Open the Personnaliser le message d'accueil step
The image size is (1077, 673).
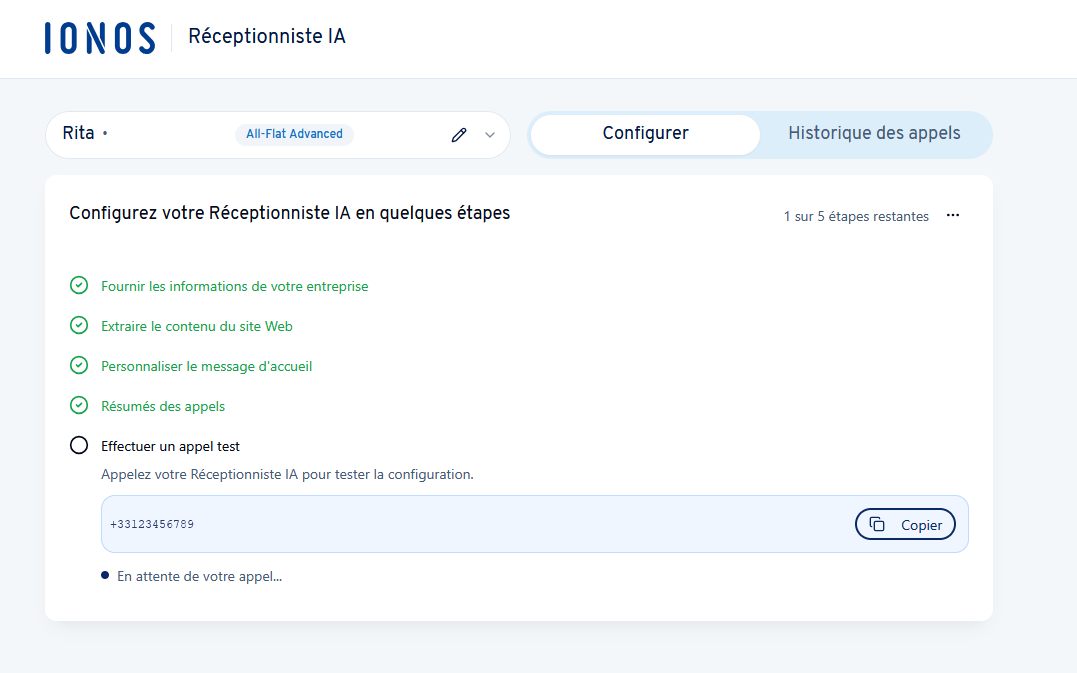(x=206, y=366)
